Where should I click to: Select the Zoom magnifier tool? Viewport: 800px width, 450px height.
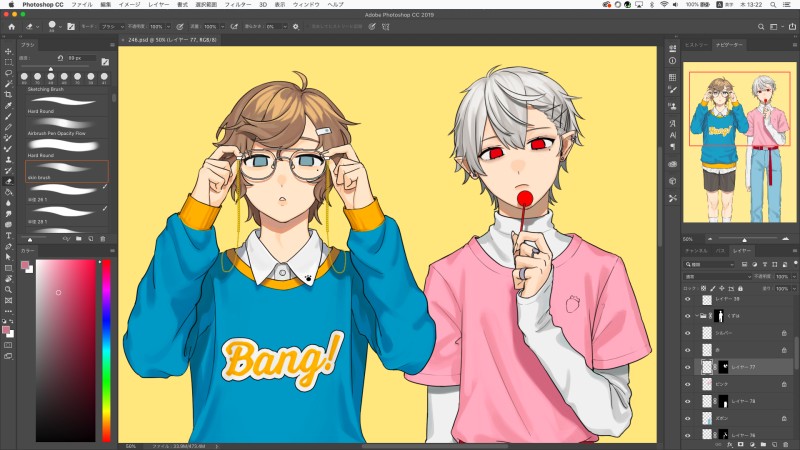8,289
